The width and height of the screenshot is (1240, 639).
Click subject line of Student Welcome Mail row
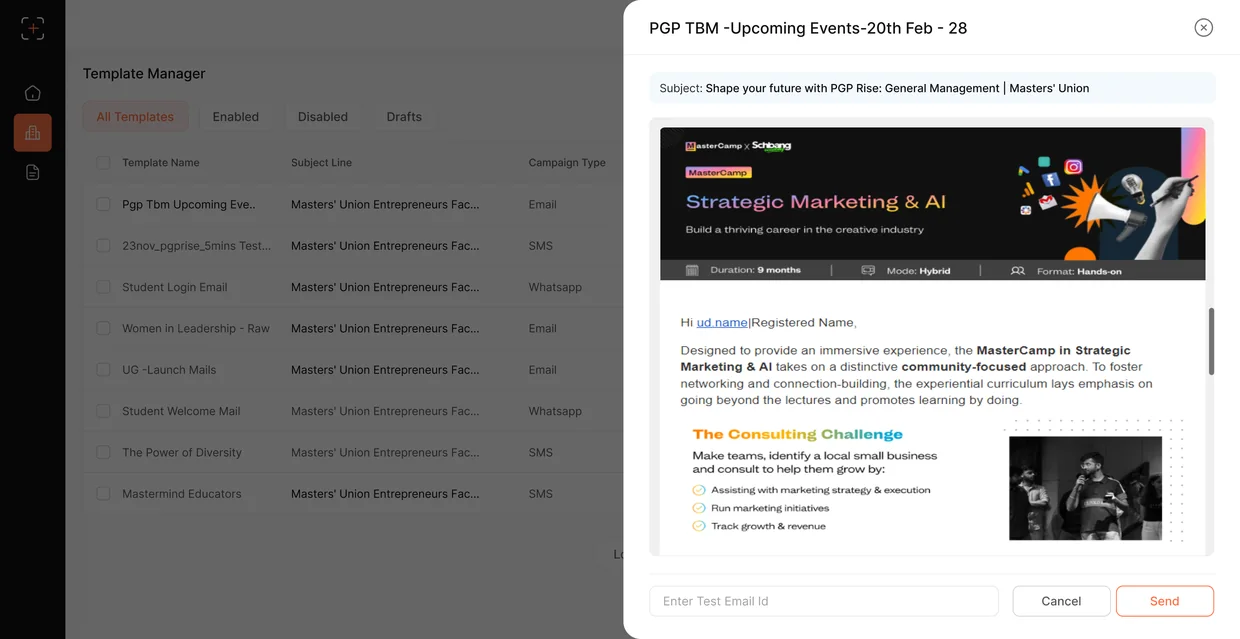pyautogui.click(x=385, y=411)
